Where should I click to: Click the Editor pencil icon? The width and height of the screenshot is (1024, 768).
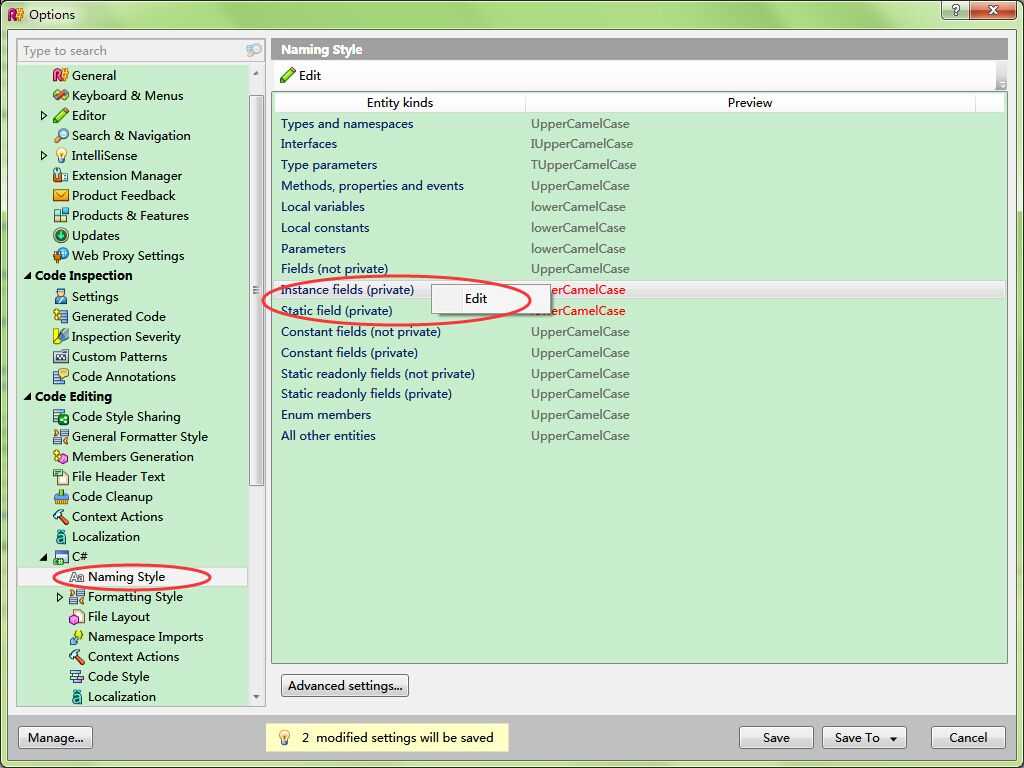point(61,116)
